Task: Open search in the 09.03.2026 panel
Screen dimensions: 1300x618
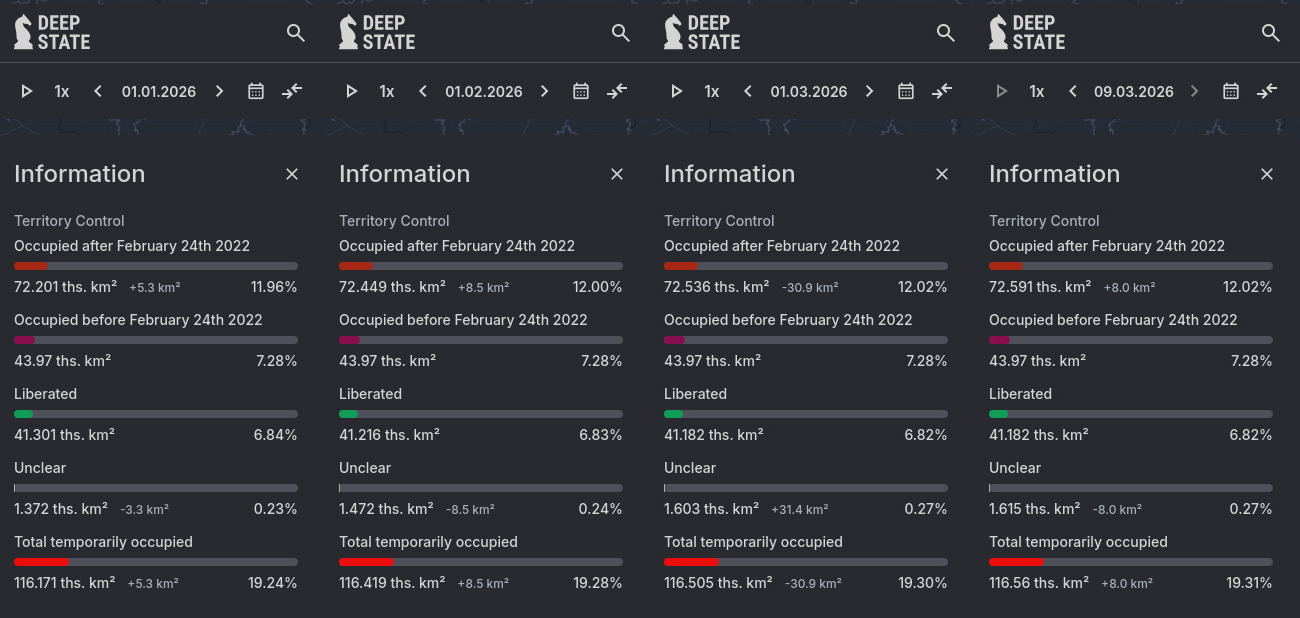Action: click(x=1270, y=33)
